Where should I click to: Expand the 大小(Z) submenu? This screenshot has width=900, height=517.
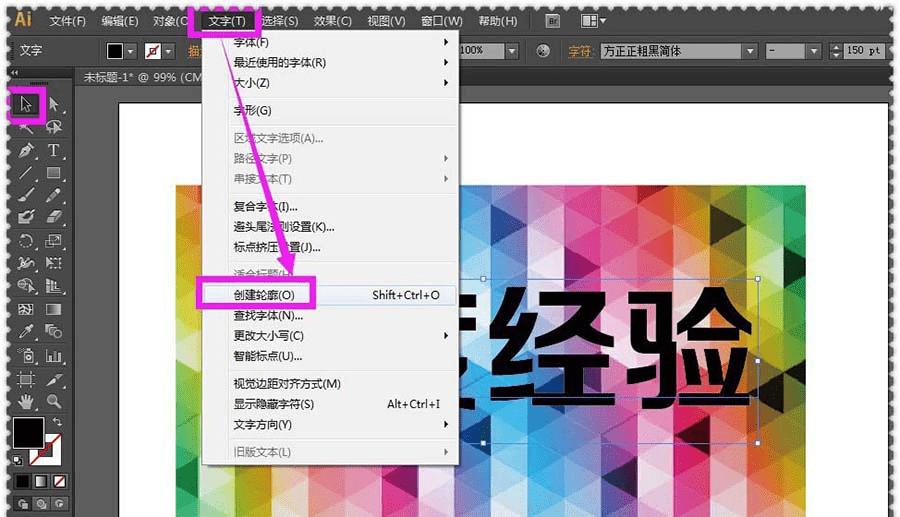[x=331, y=83]
